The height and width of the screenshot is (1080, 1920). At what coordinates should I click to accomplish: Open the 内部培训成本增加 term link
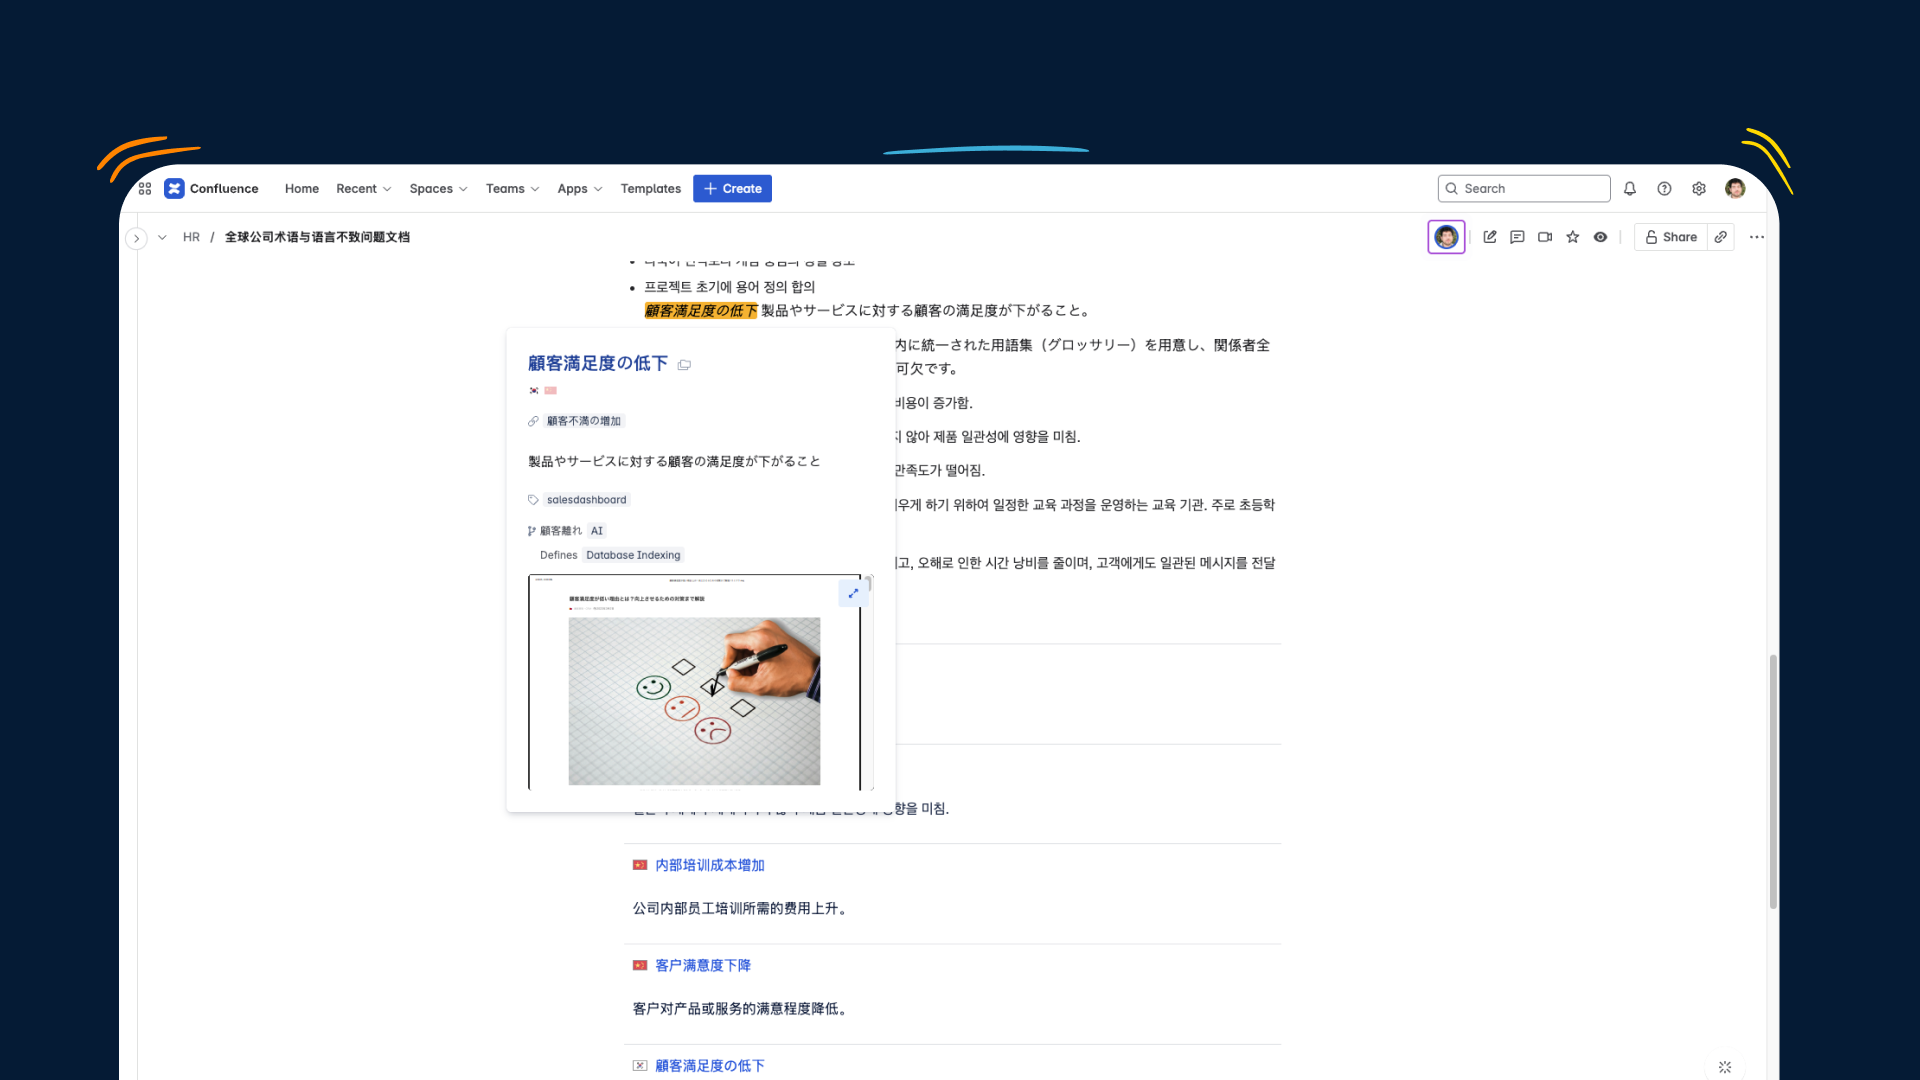(710, 865)
